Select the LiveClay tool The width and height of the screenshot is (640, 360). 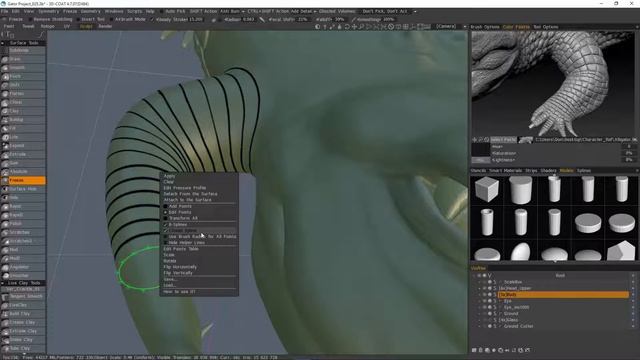pyautogui.click(x=23, y=305)
